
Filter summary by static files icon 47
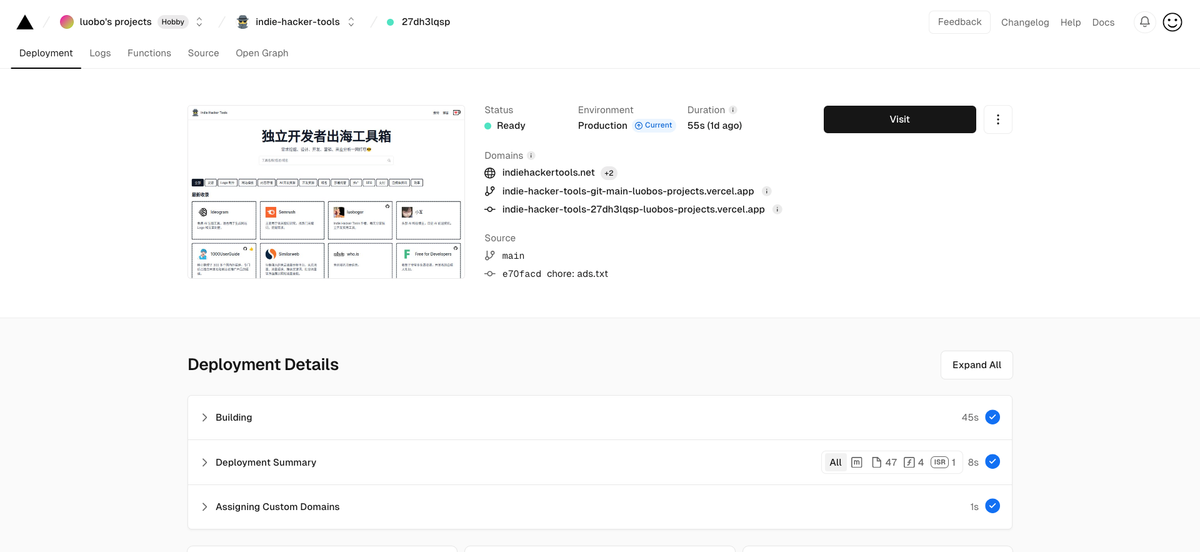click(x=883, y=462)
